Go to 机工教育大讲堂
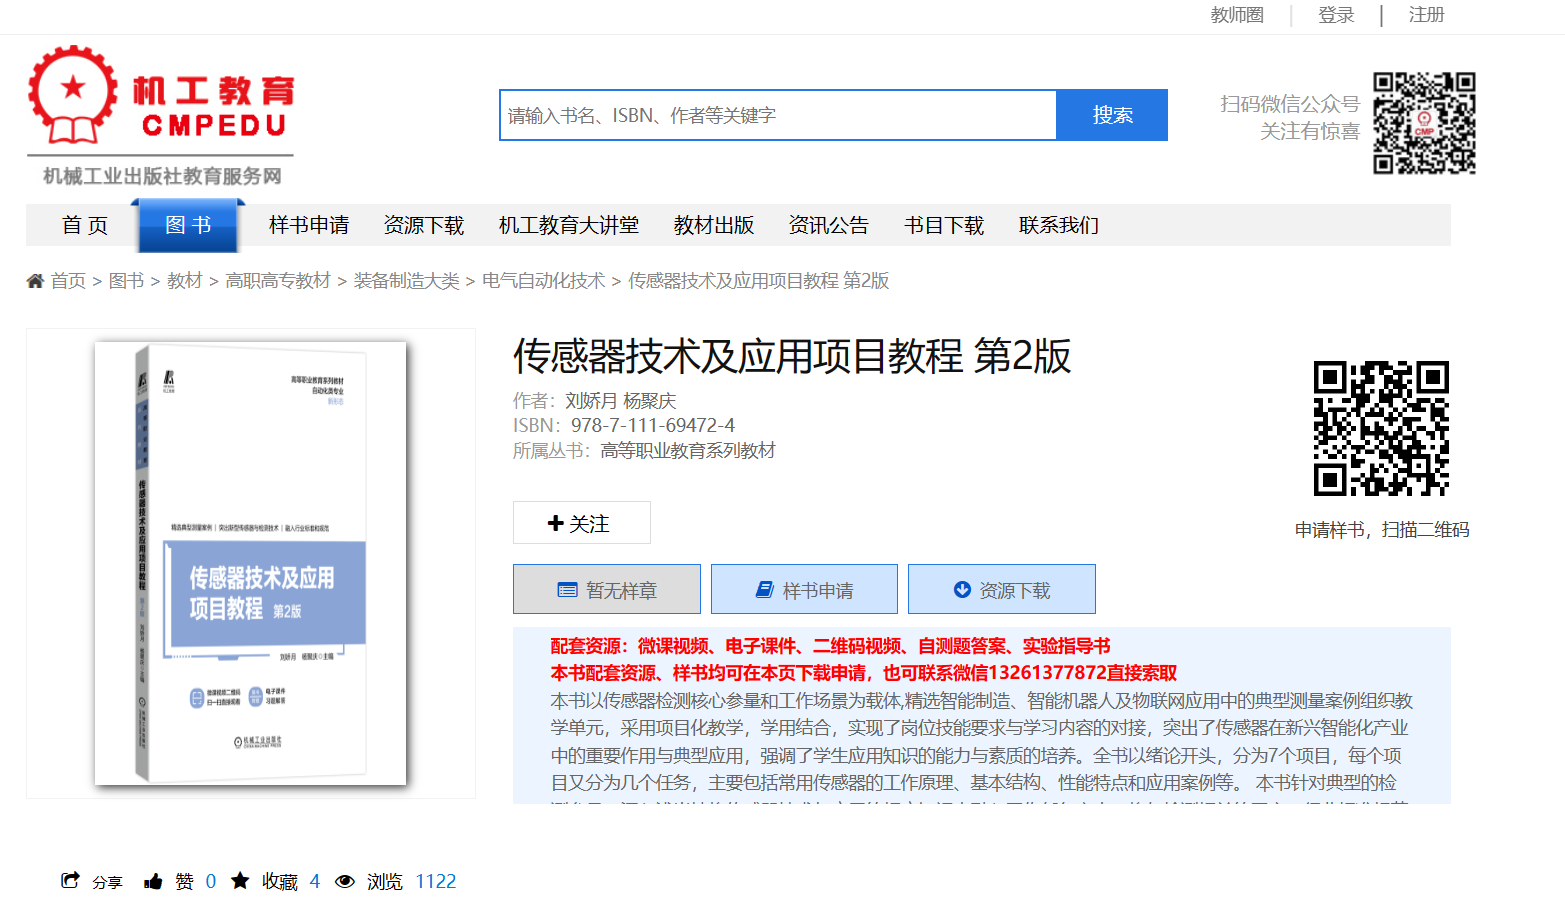 569,225
